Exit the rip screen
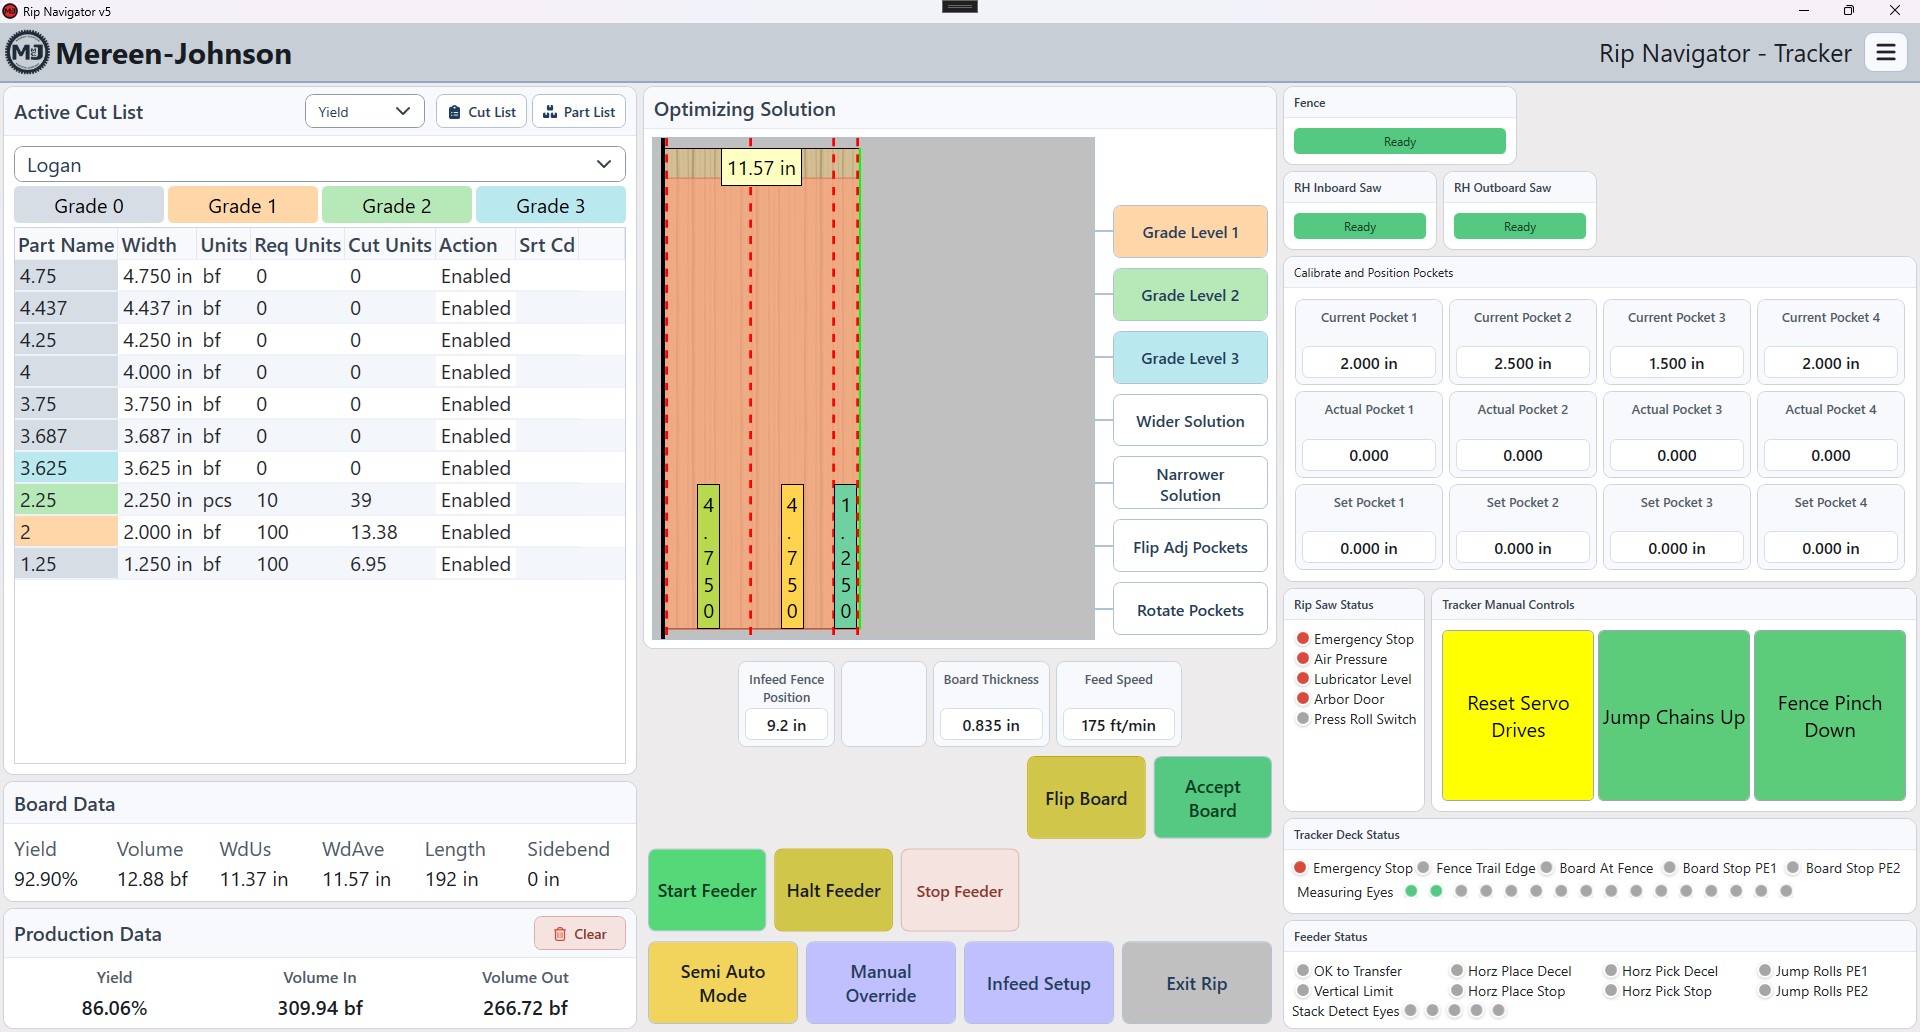Image resolution: width=1920 pixels, height=1032 pixels. [x=1197, y=983]
